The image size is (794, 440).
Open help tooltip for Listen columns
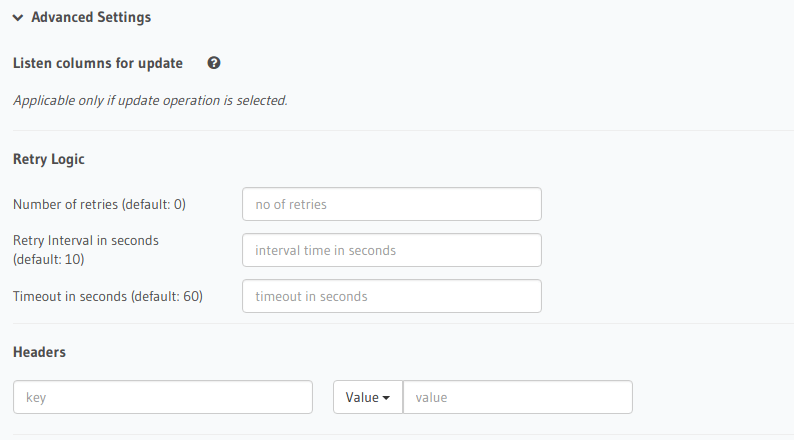coord(213,63)
